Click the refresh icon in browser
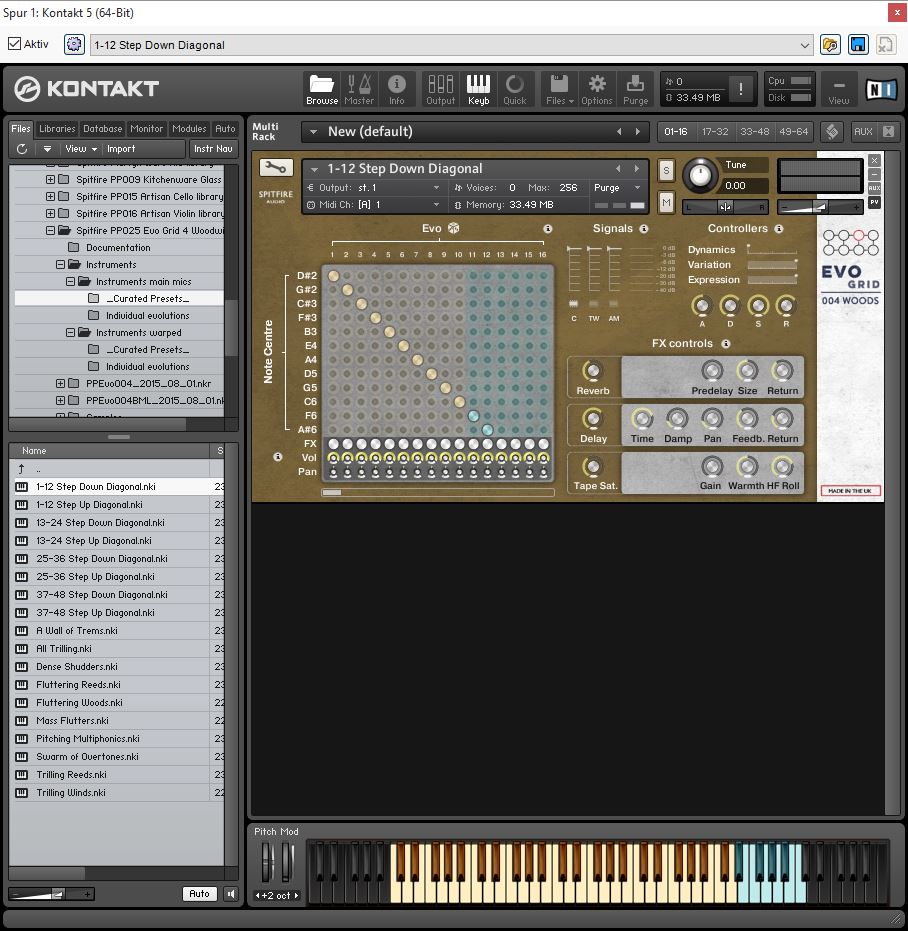 pos(22,149)
